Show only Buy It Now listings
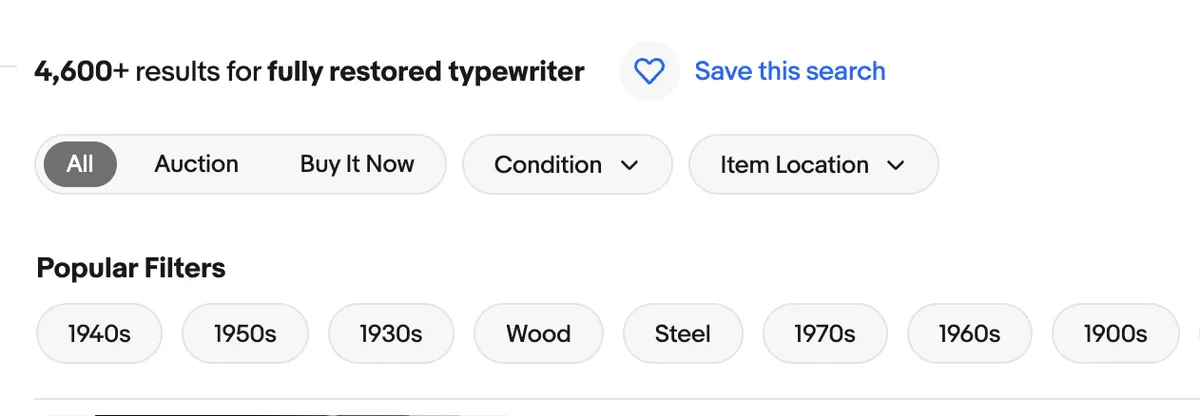This screenshot has width=1200, height=416. [x=357, y=164]
